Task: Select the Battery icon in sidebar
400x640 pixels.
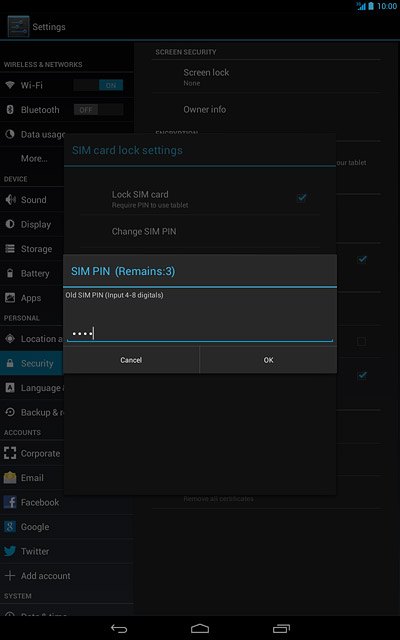Action: coord(10,273)
